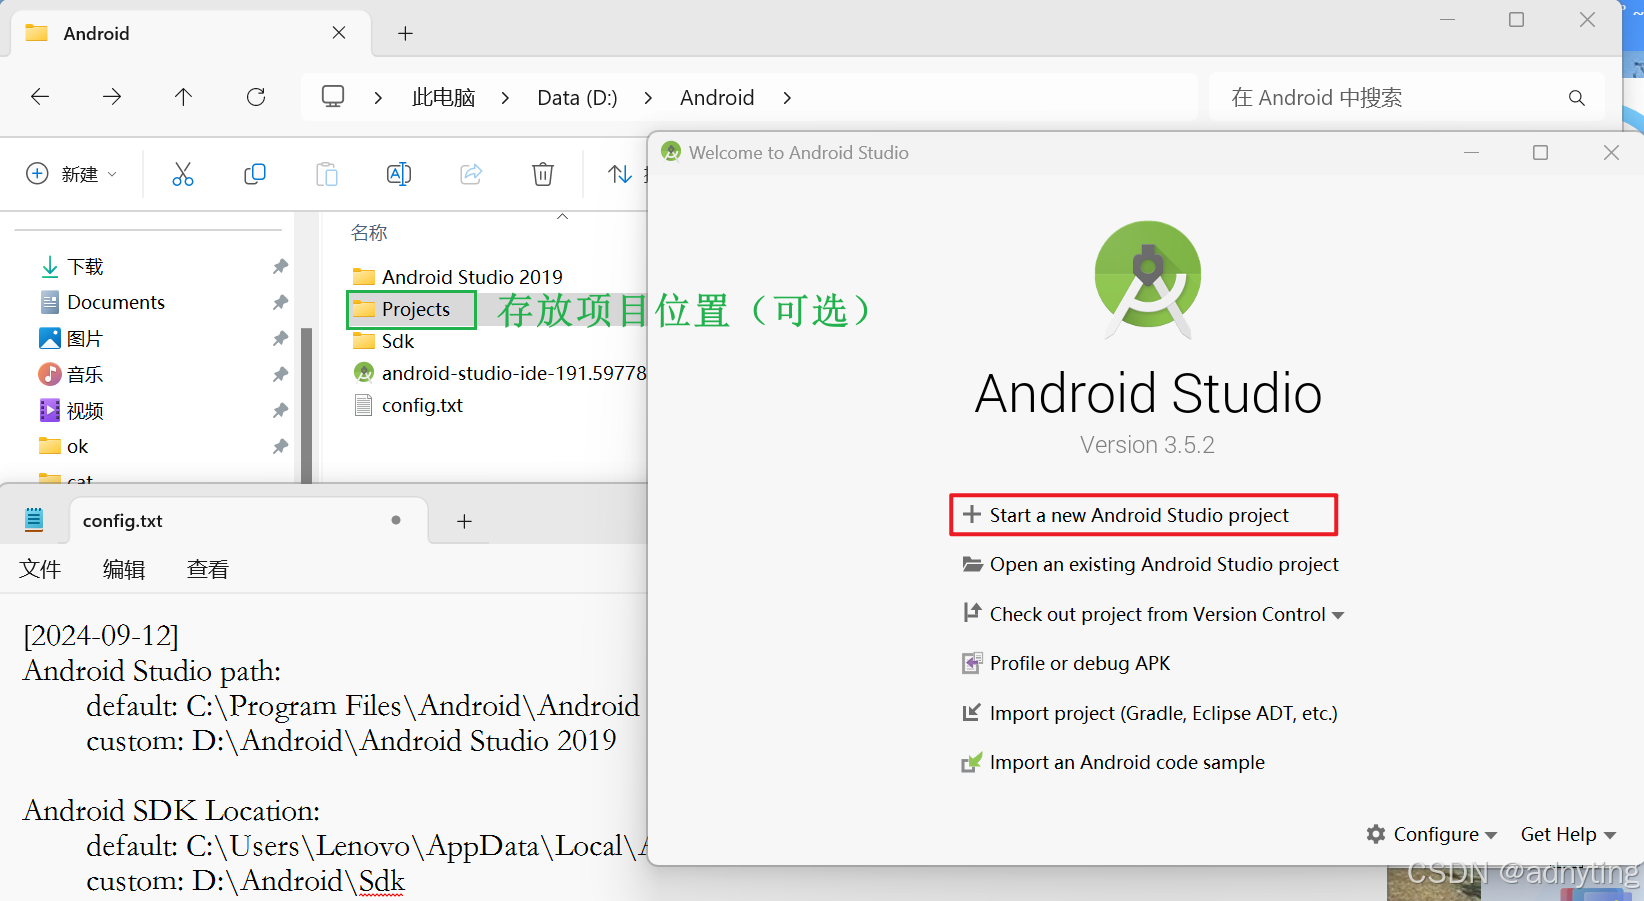Select the config.txt file in Explorer

tap(409, 405)
